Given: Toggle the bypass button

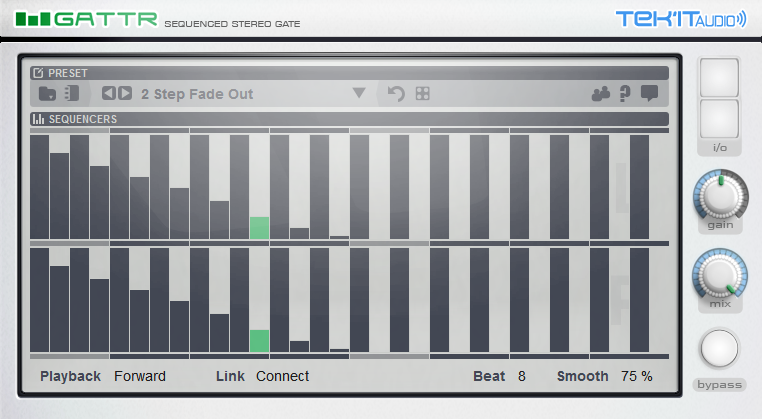Looking at the screenshot, I should click(x=719, y=349).
